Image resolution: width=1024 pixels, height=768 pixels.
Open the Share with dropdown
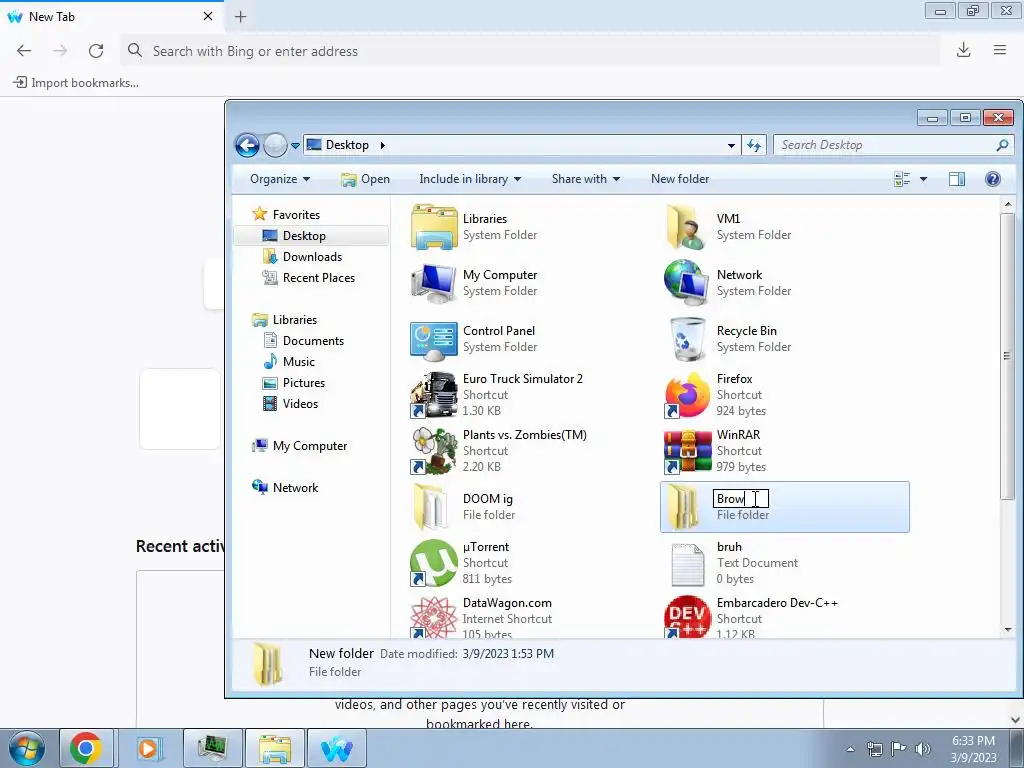coord(586,179)
